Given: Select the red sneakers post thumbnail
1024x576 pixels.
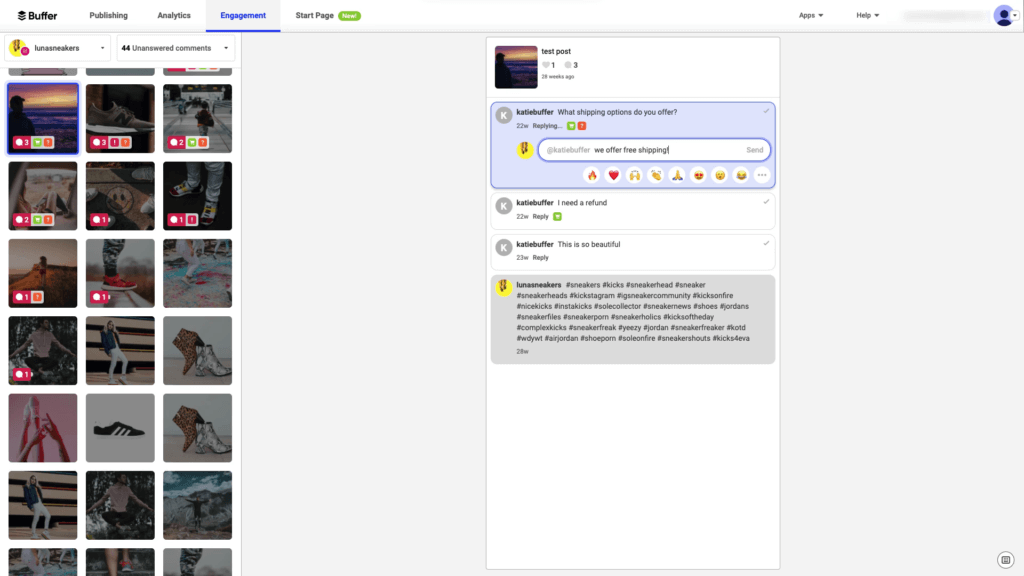Looking at the screenshot, I should [120, 273].
